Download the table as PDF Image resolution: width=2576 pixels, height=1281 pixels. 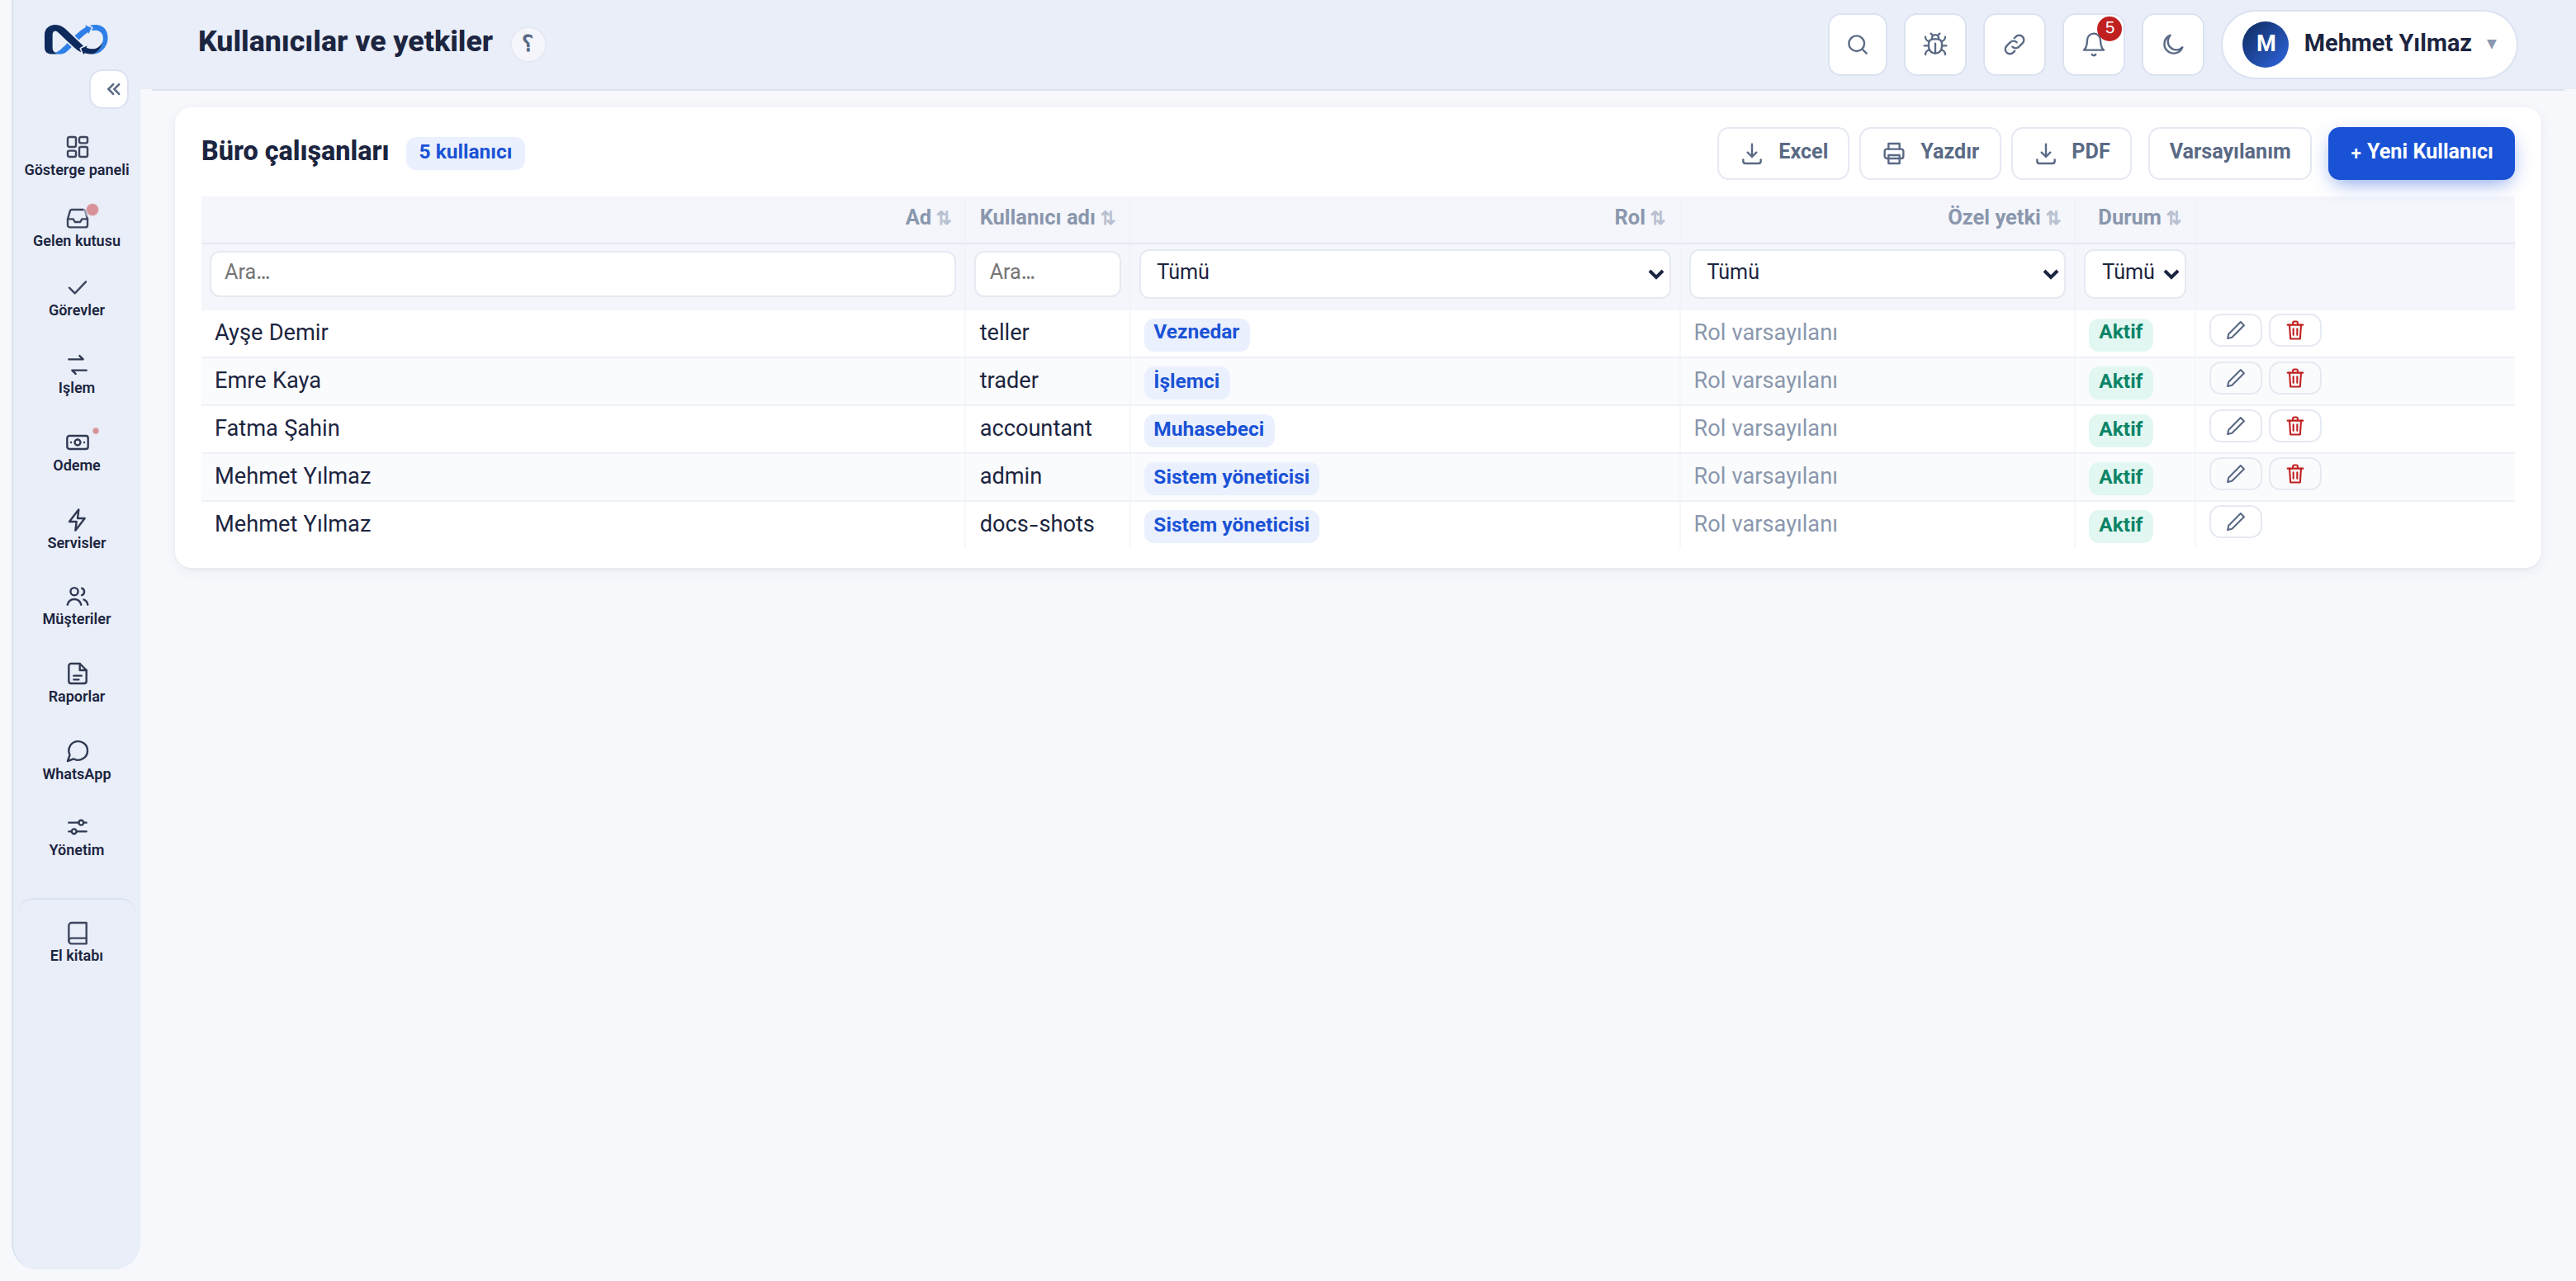[x=2071, y=153]
